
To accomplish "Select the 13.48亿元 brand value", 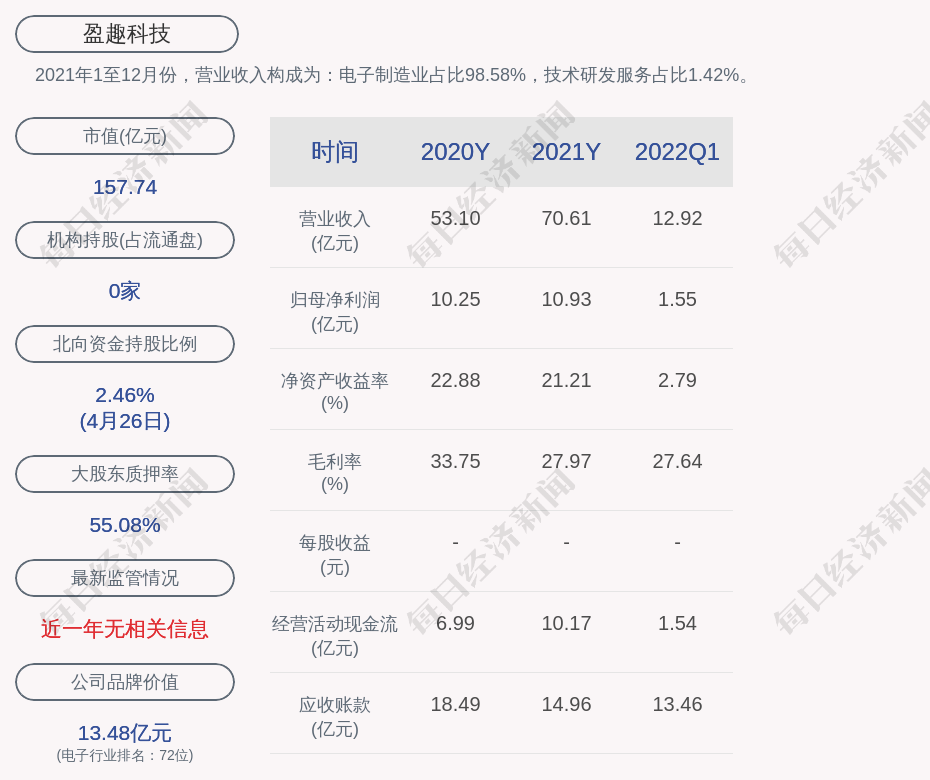I will (x=125, y=733).
